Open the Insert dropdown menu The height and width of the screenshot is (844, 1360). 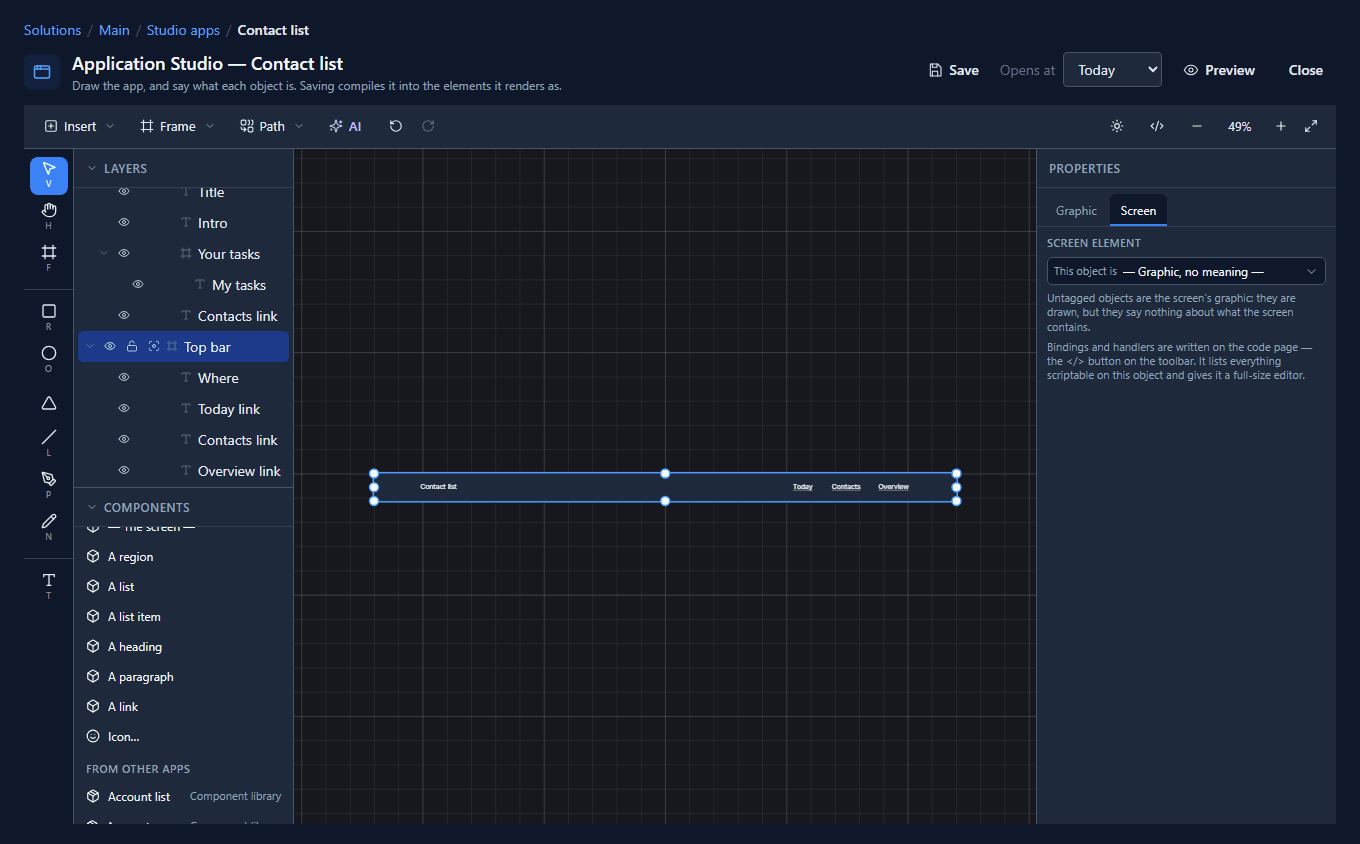[x=80, y=126]
